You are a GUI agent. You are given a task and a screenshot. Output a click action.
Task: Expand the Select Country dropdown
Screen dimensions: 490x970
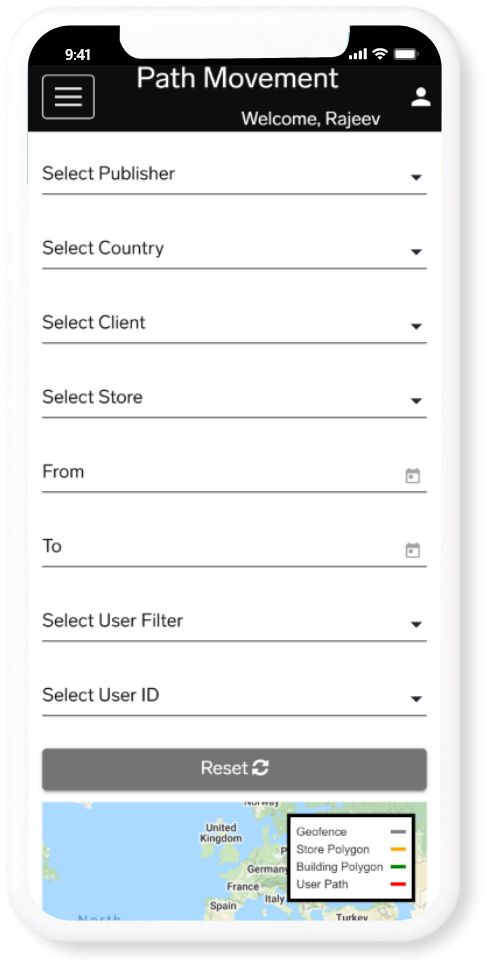(234, 249)
